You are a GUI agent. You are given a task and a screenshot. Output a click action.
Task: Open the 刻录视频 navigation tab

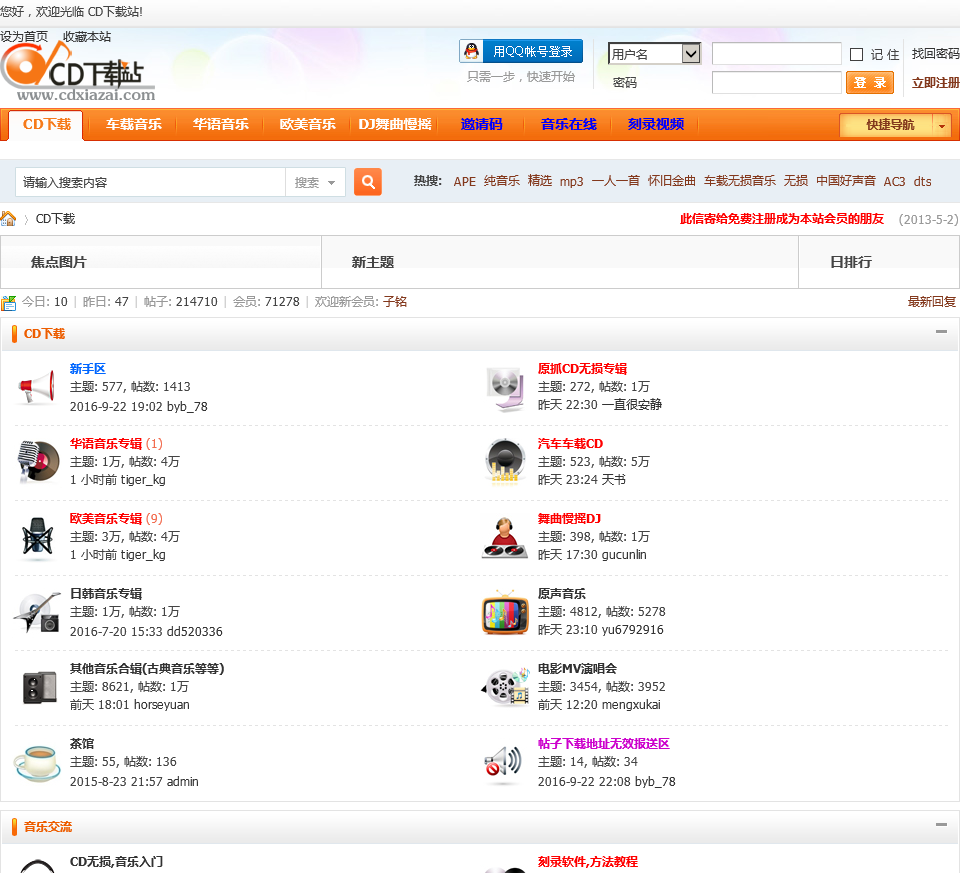655,124
